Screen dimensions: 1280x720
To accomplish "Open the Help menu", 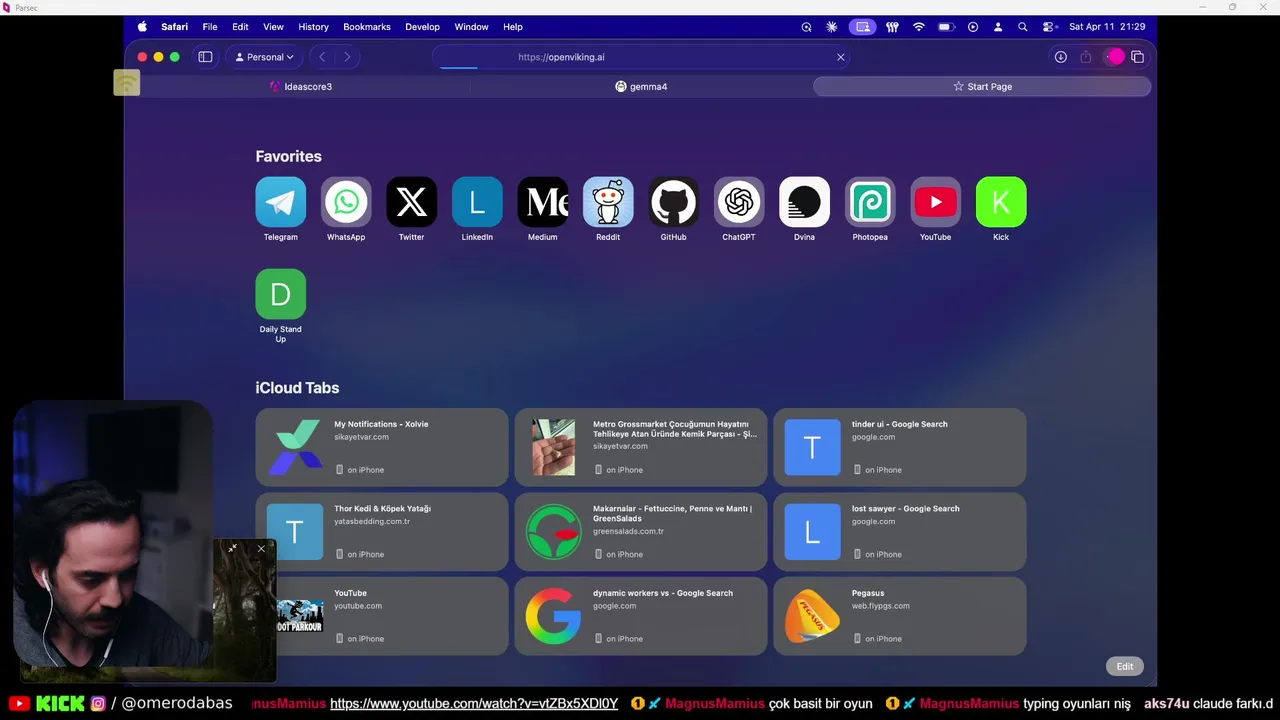I will click(x=513, y=27).
